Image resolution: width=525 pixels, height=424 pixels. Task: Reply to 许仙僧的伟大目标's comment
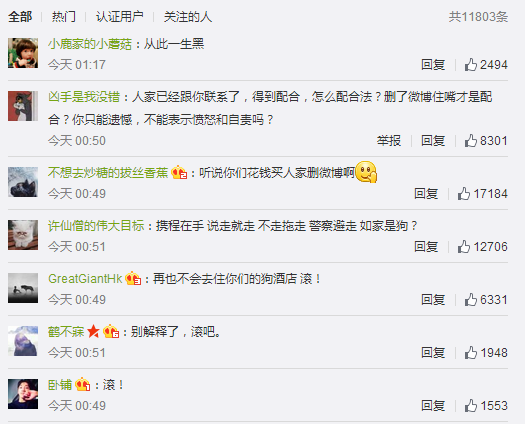tap(426, 246)
